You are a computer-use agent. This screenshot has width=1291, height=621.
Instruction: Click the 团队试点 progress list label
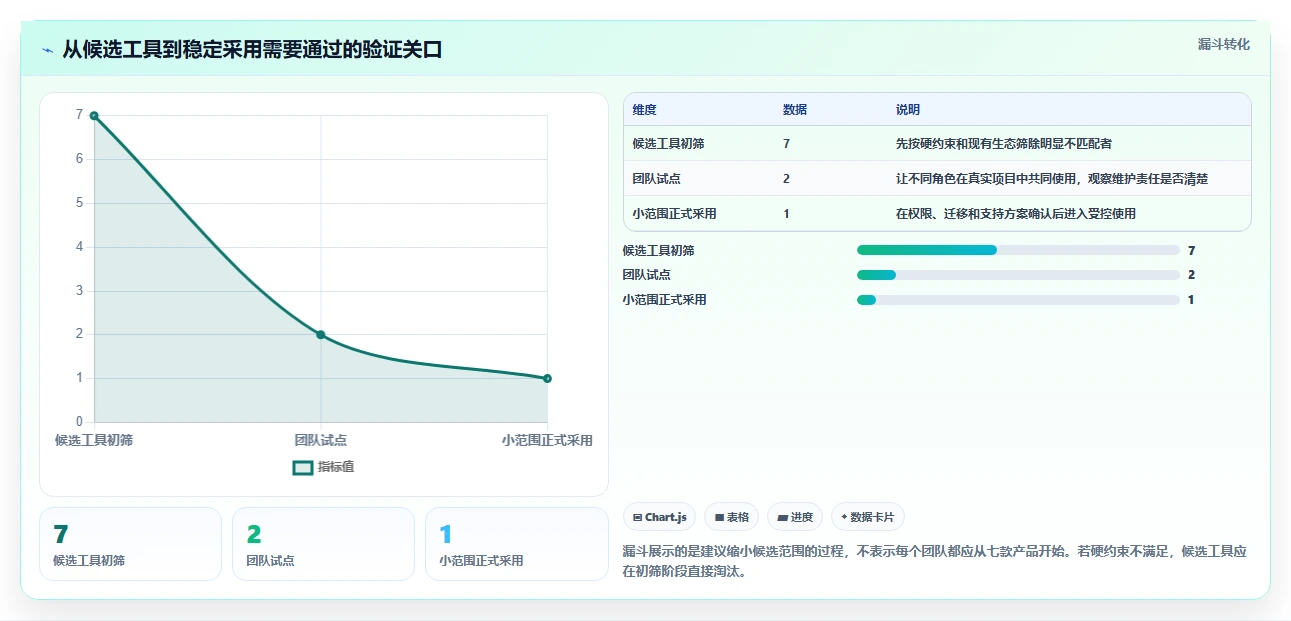pyautogui.click(x=646, y=275)
